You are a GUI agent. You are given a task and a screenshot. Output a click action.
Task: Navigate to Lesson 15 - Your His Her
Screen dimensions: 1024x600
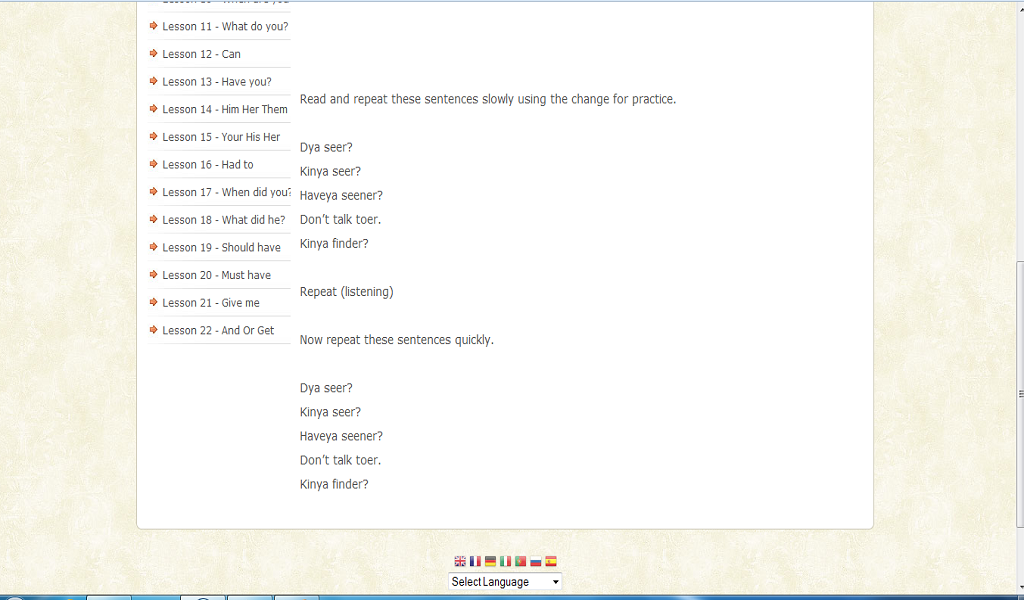click(221, 137)
